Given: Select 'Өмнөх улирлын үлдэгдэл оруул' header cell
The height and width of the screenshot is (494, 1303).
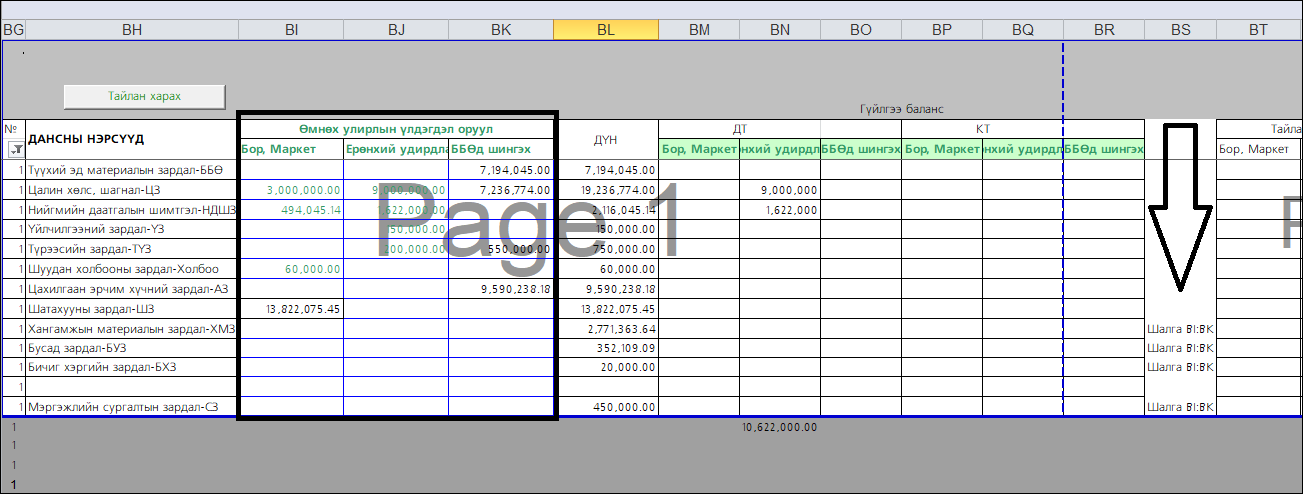Looking at the screenshot, I should pos(395,129).
